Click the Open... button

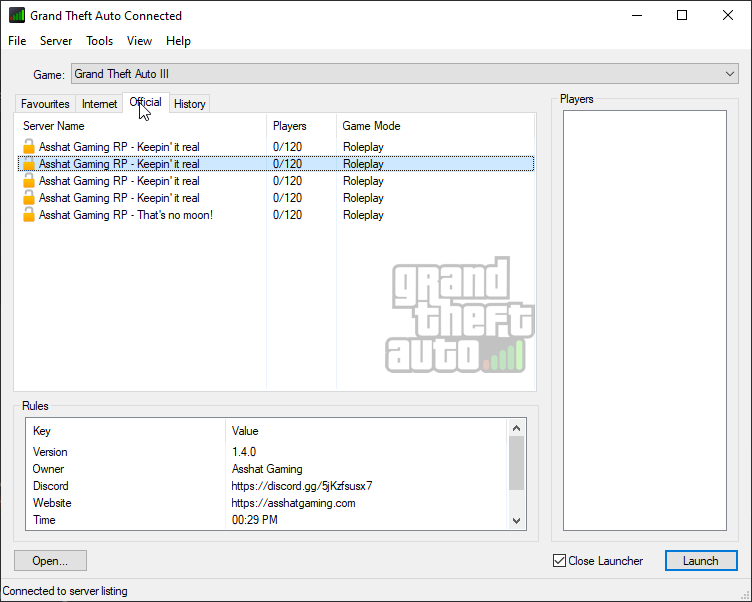(x=50, y=561)
